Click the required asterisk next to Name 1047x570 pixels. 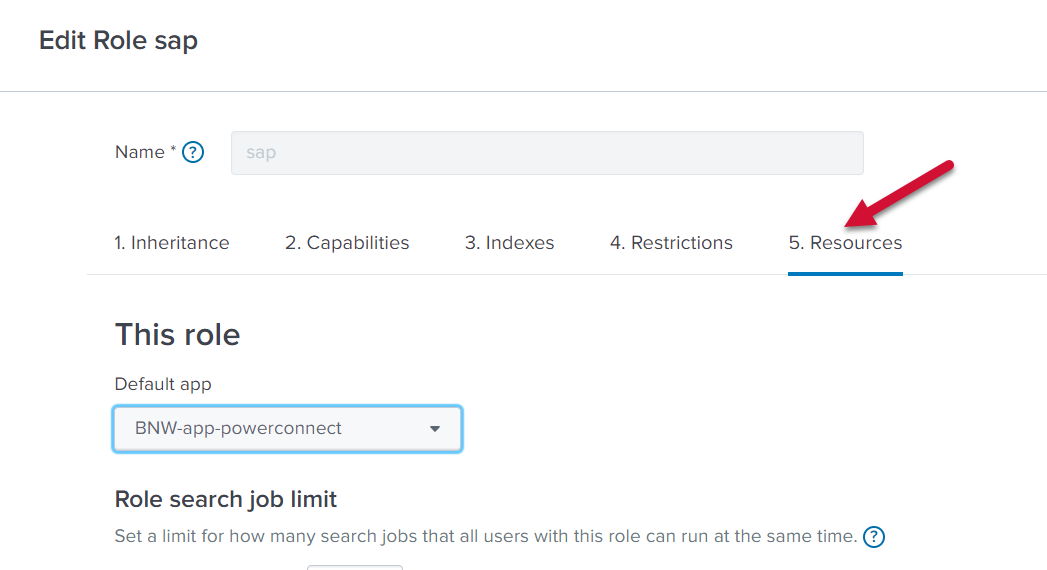pyautogui.click(x=173, y=150)
